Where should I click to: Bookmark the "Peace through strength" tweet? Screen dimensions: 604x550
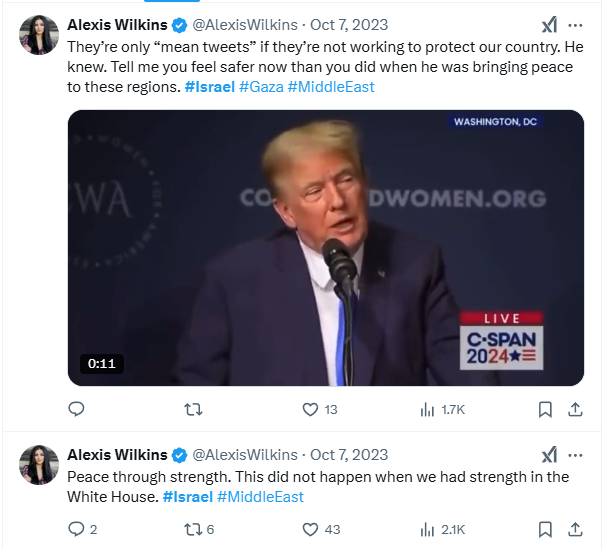coord(545,530)
